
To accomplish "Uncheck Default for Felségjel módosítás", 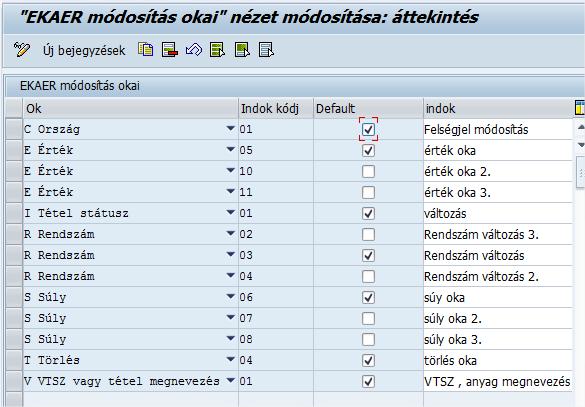I will click(x=368, y=129).
